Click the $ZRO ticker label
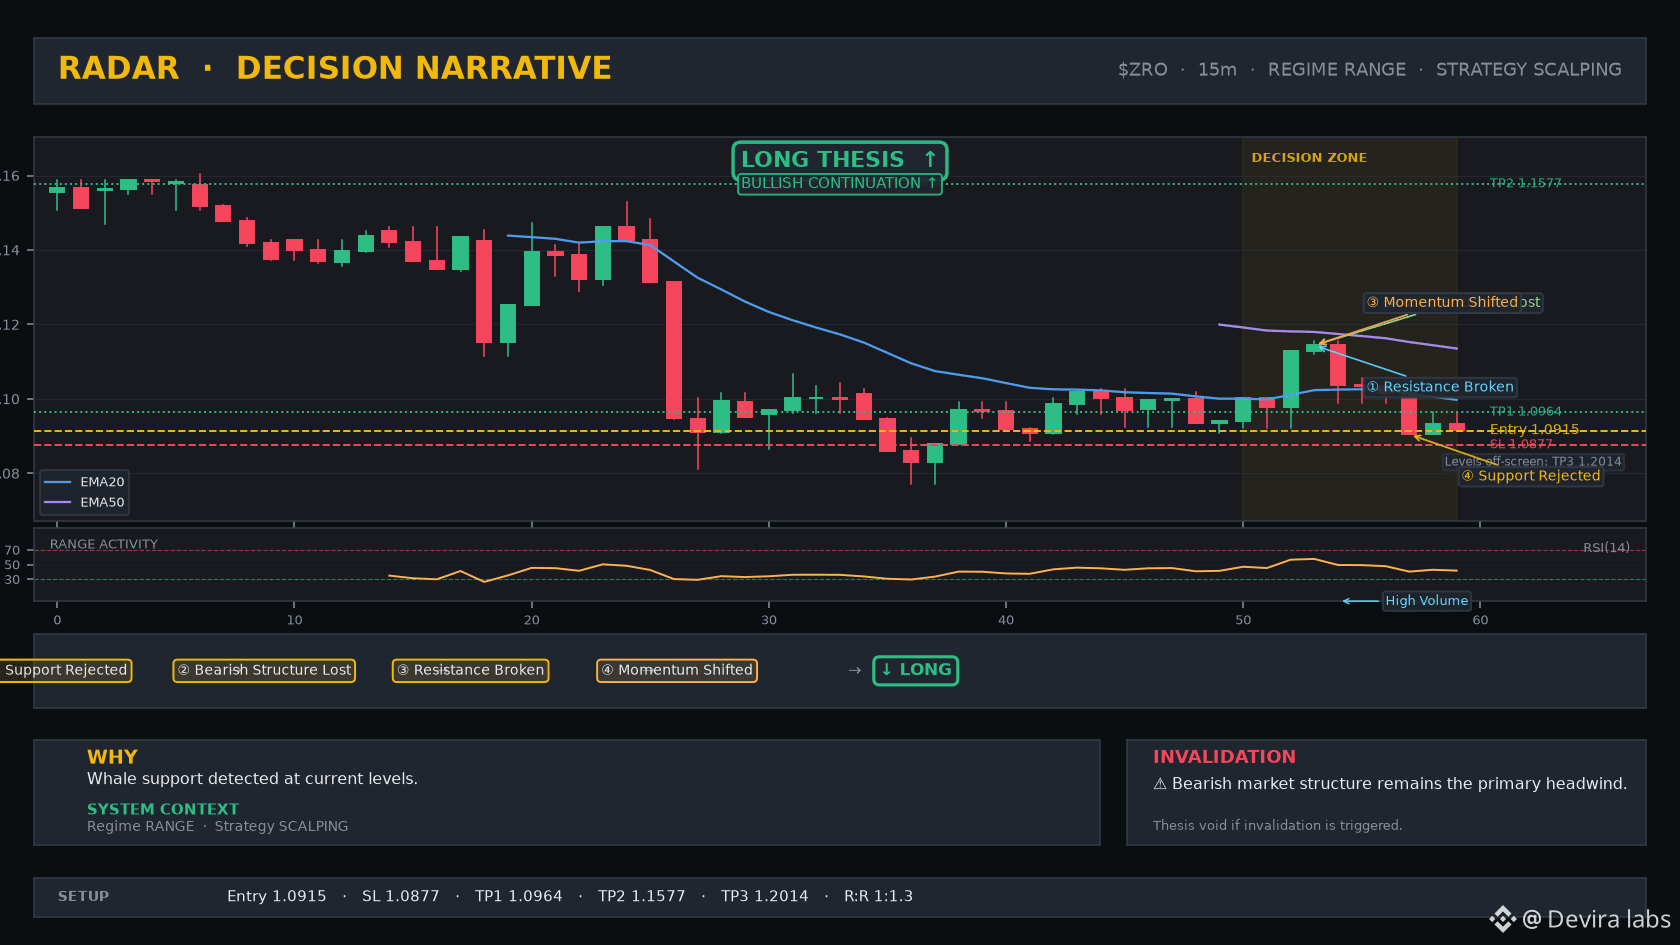Screen dimensions: 1680x945 (x=1143, y=70)
